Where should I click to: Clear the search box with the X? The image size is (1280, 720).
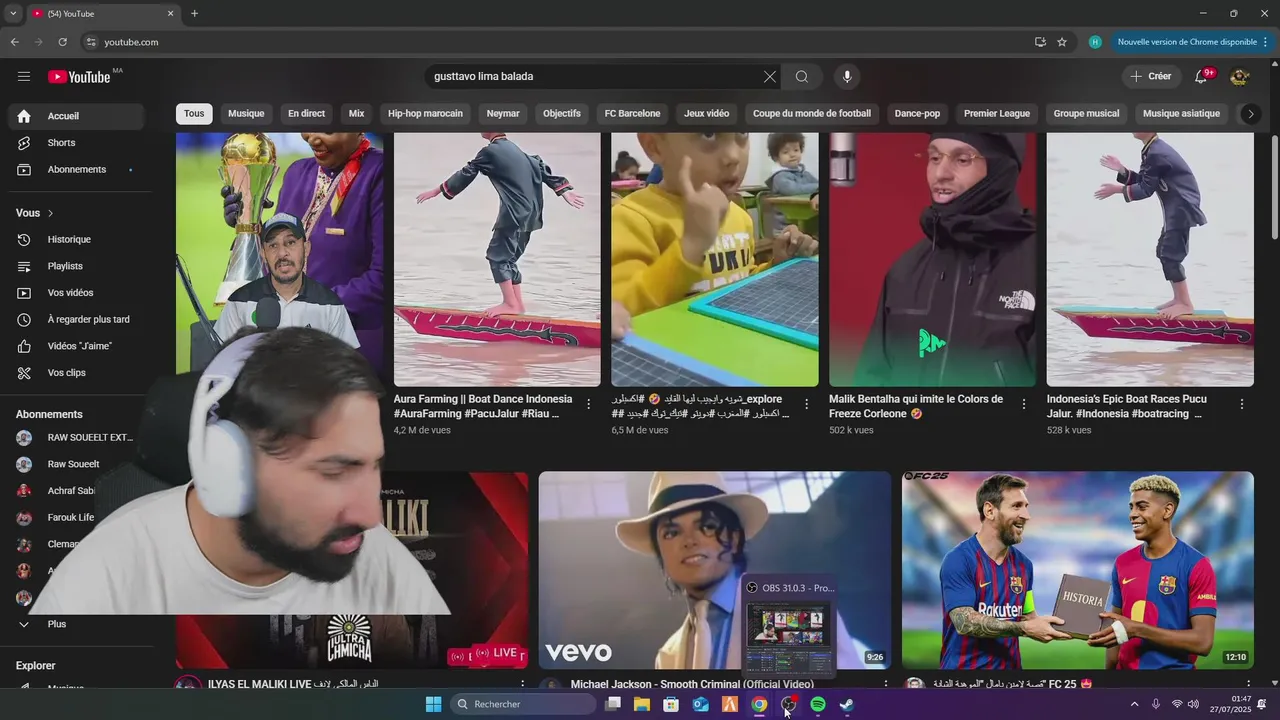tap(770, 77)
